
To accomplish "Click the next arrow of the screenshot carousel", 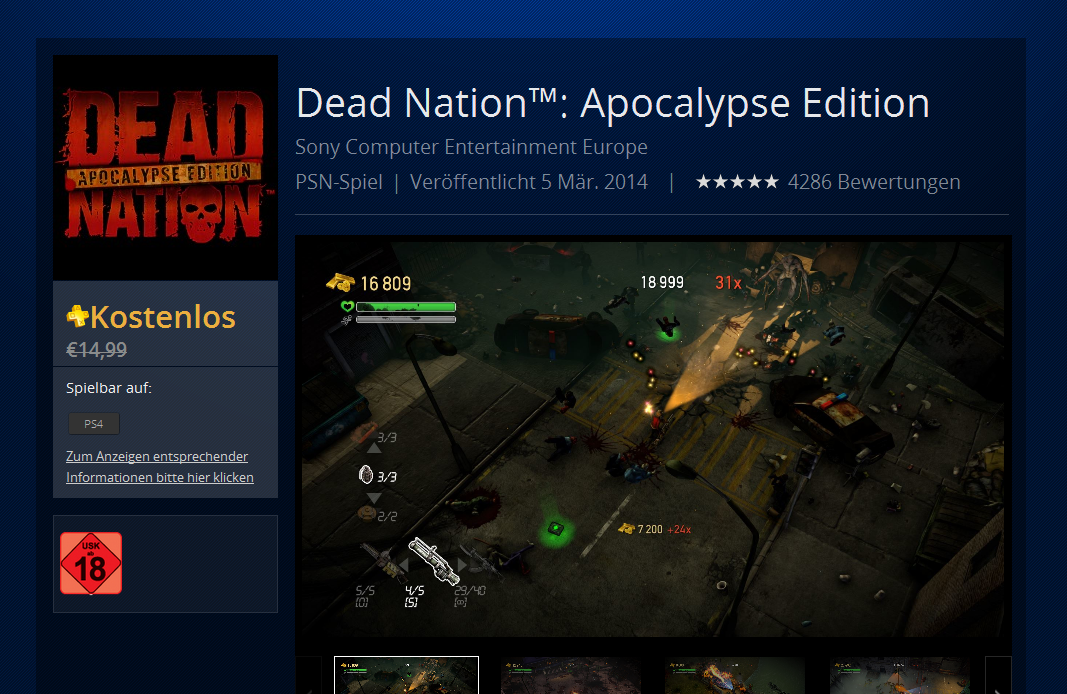I will click(998, 676).
